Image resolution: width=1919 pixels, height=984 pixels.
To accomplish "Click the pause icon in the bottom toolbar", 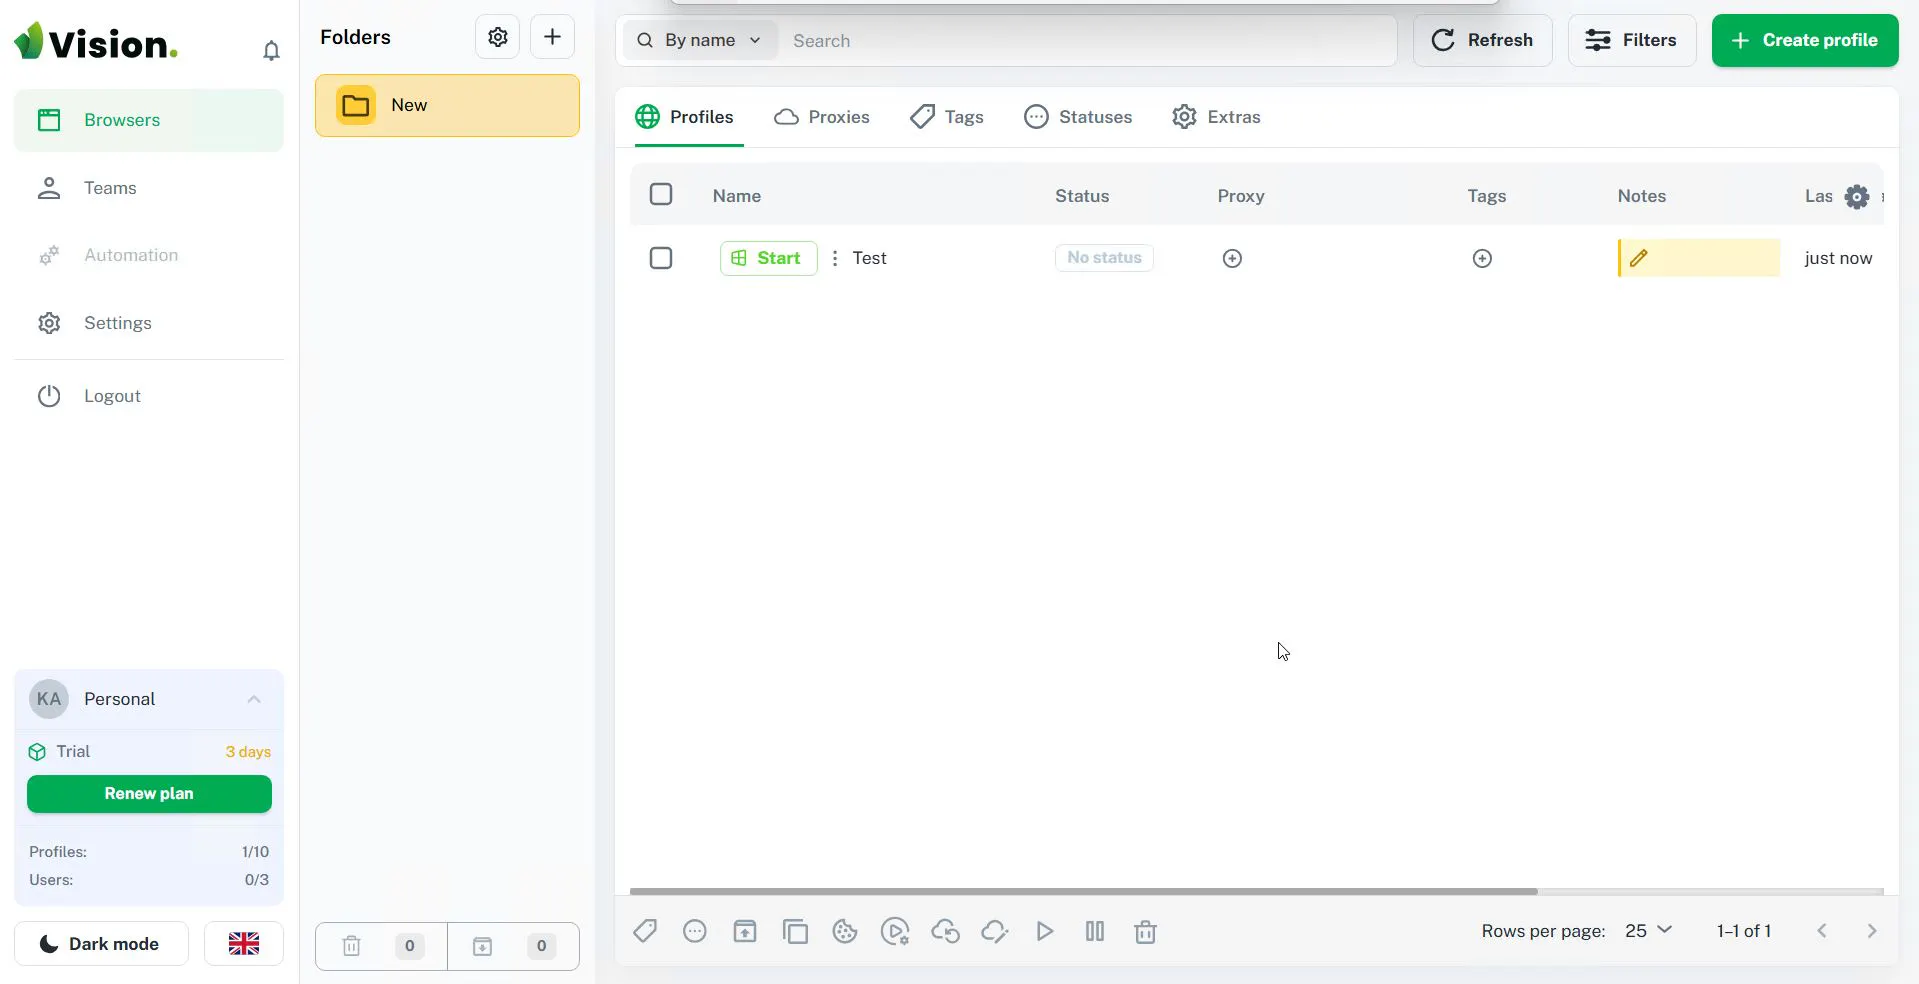I will tap(1095, 931).
